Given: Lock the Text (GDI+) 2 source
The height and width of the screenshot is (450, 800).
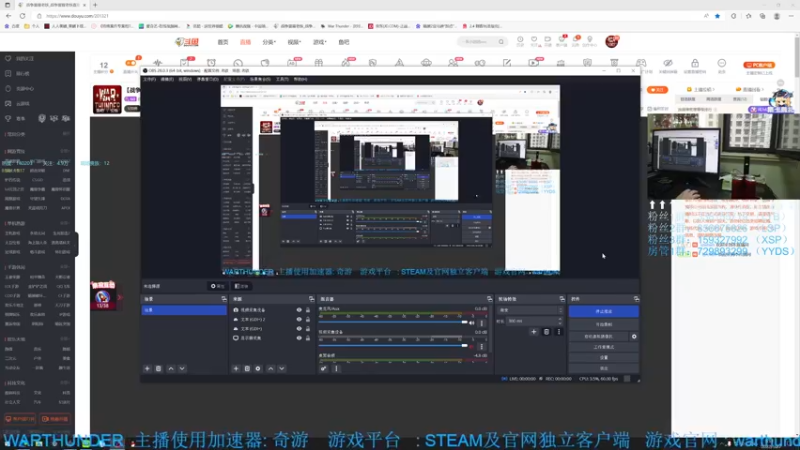Looking at the screenshot, I should 308,319.
